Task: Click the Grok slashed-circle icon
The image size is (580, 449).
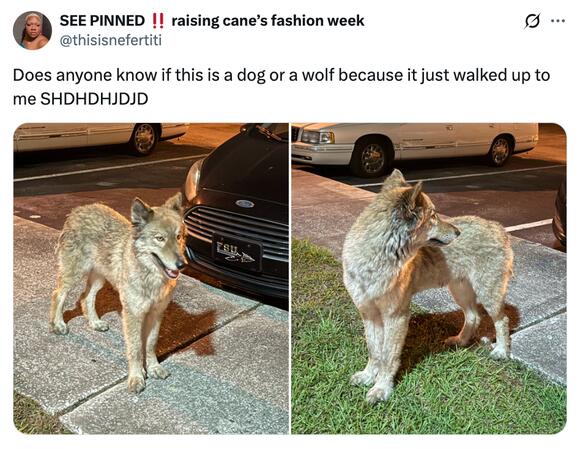Action: pos(533,21)
